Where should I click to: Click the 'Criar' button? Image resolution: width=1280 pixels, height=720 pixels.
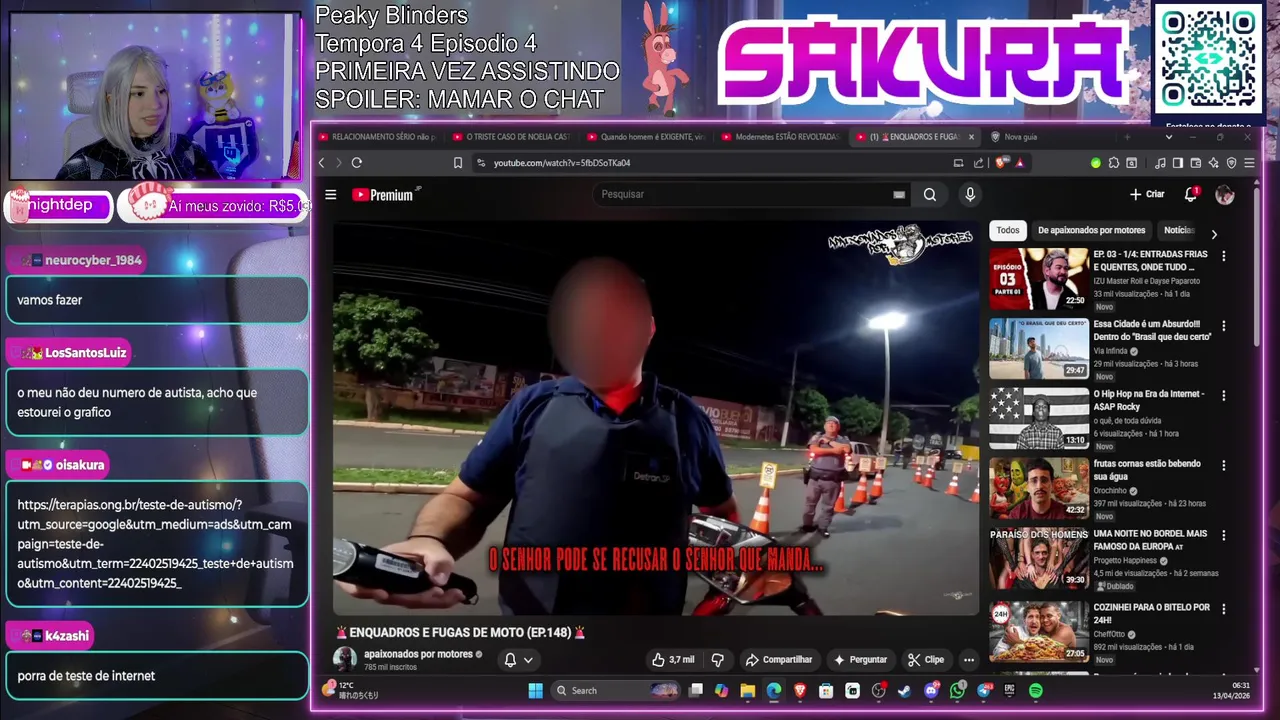click(1147, 195)
